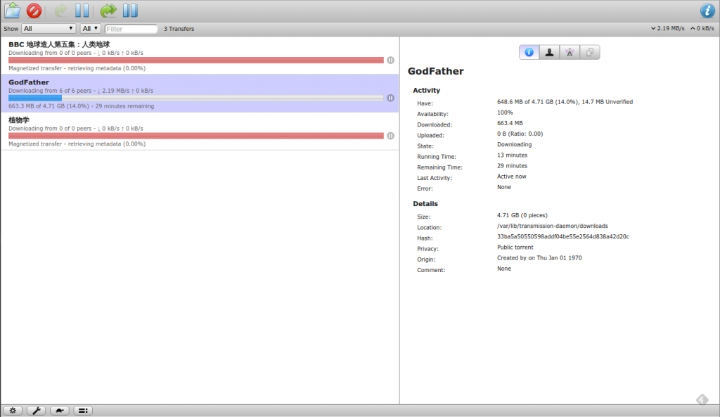The image size is (720, 417).
Task: Pause all torrents using rightmost pause icon
Action: click(130, 11)
